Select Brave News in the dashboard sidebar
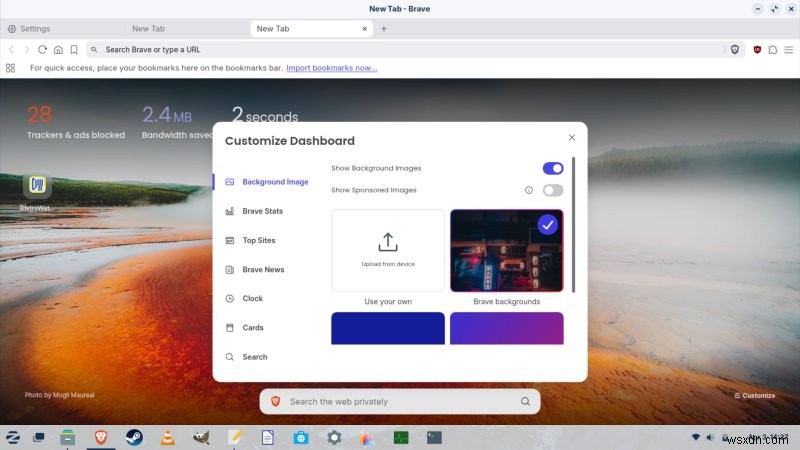800x450 pixels. pos(255,269)
